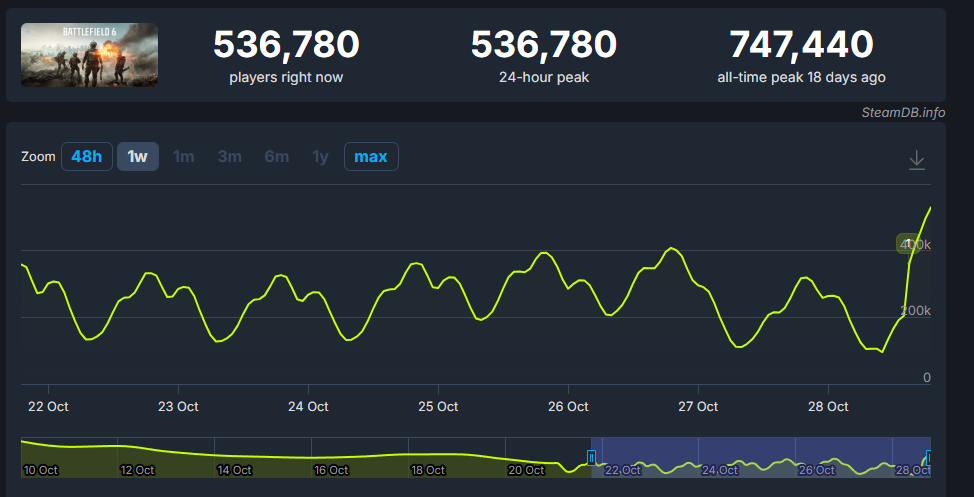Click the 26 Oct axis label
Viewport: 974px width, 497px height.
(568, 406)
